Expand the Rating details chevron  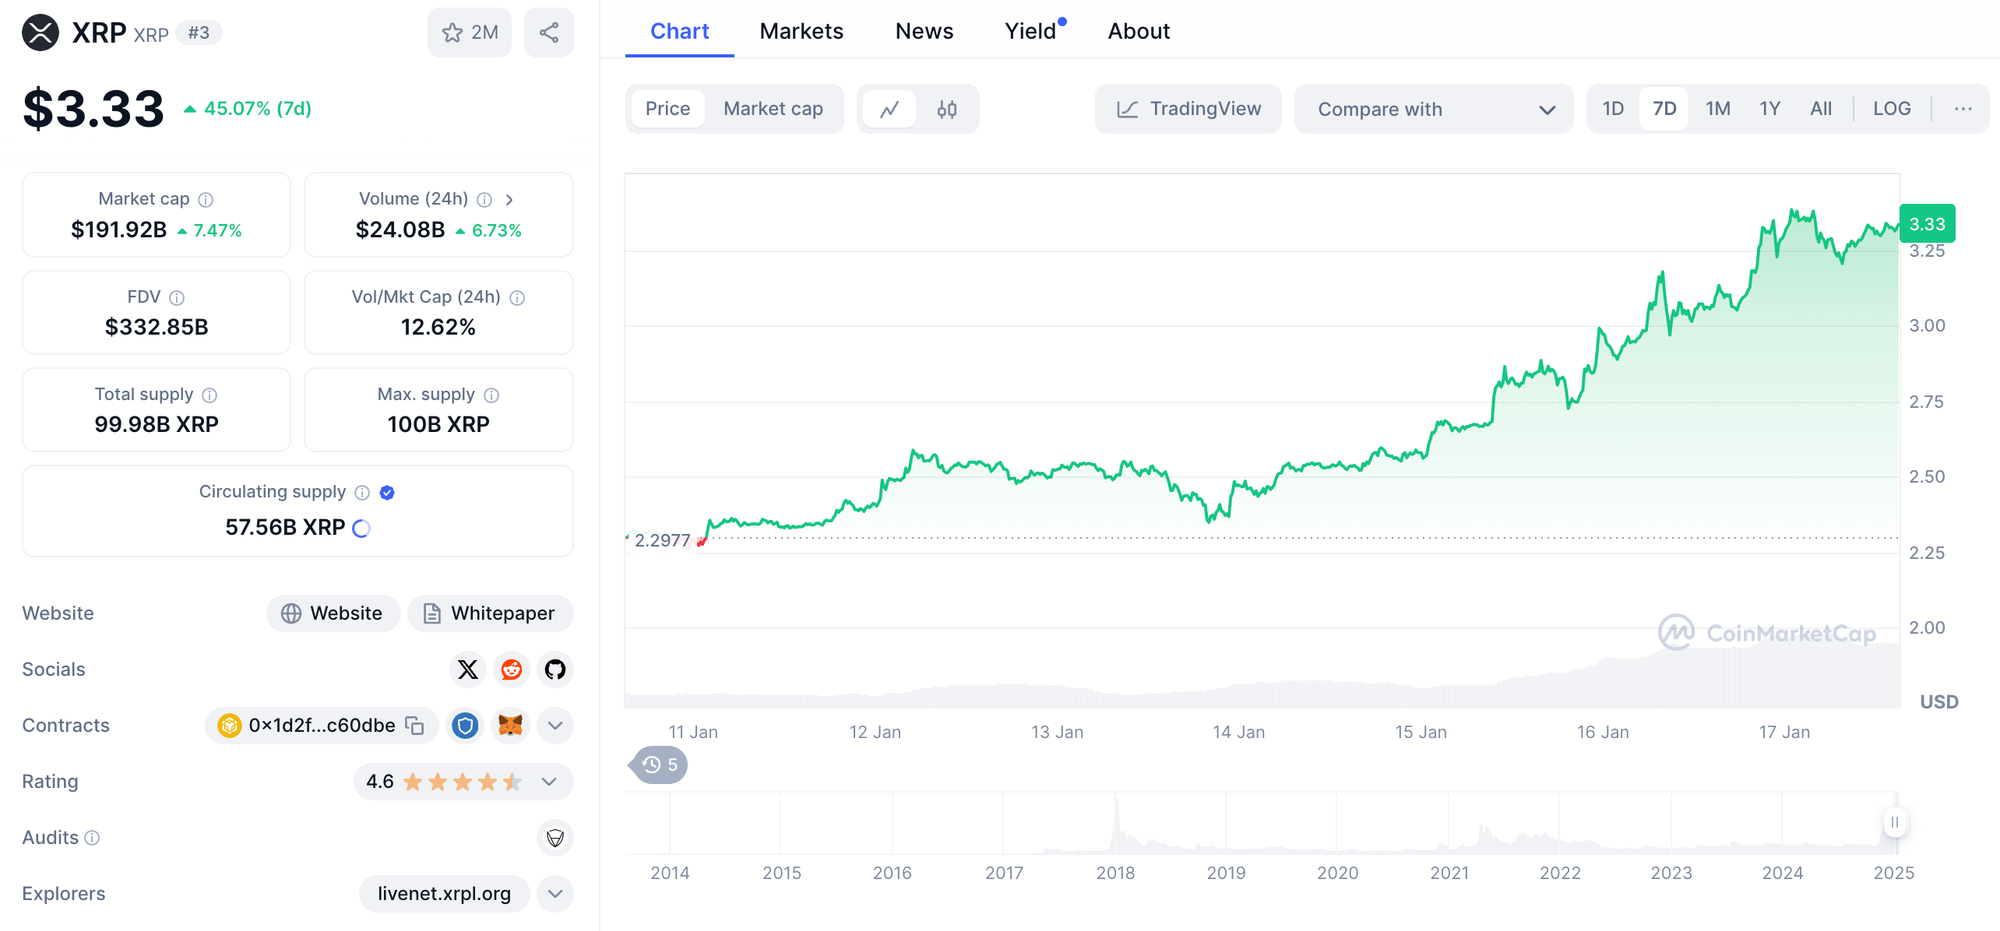click(549, 781)
